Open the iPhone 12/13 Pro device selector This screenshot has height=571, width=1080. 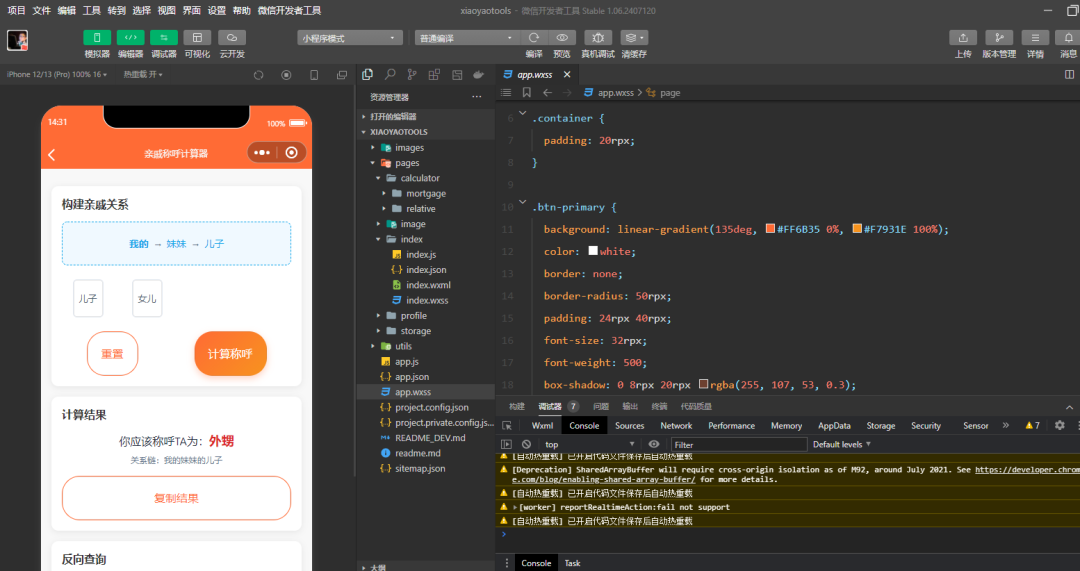click(x=56, y=74)
